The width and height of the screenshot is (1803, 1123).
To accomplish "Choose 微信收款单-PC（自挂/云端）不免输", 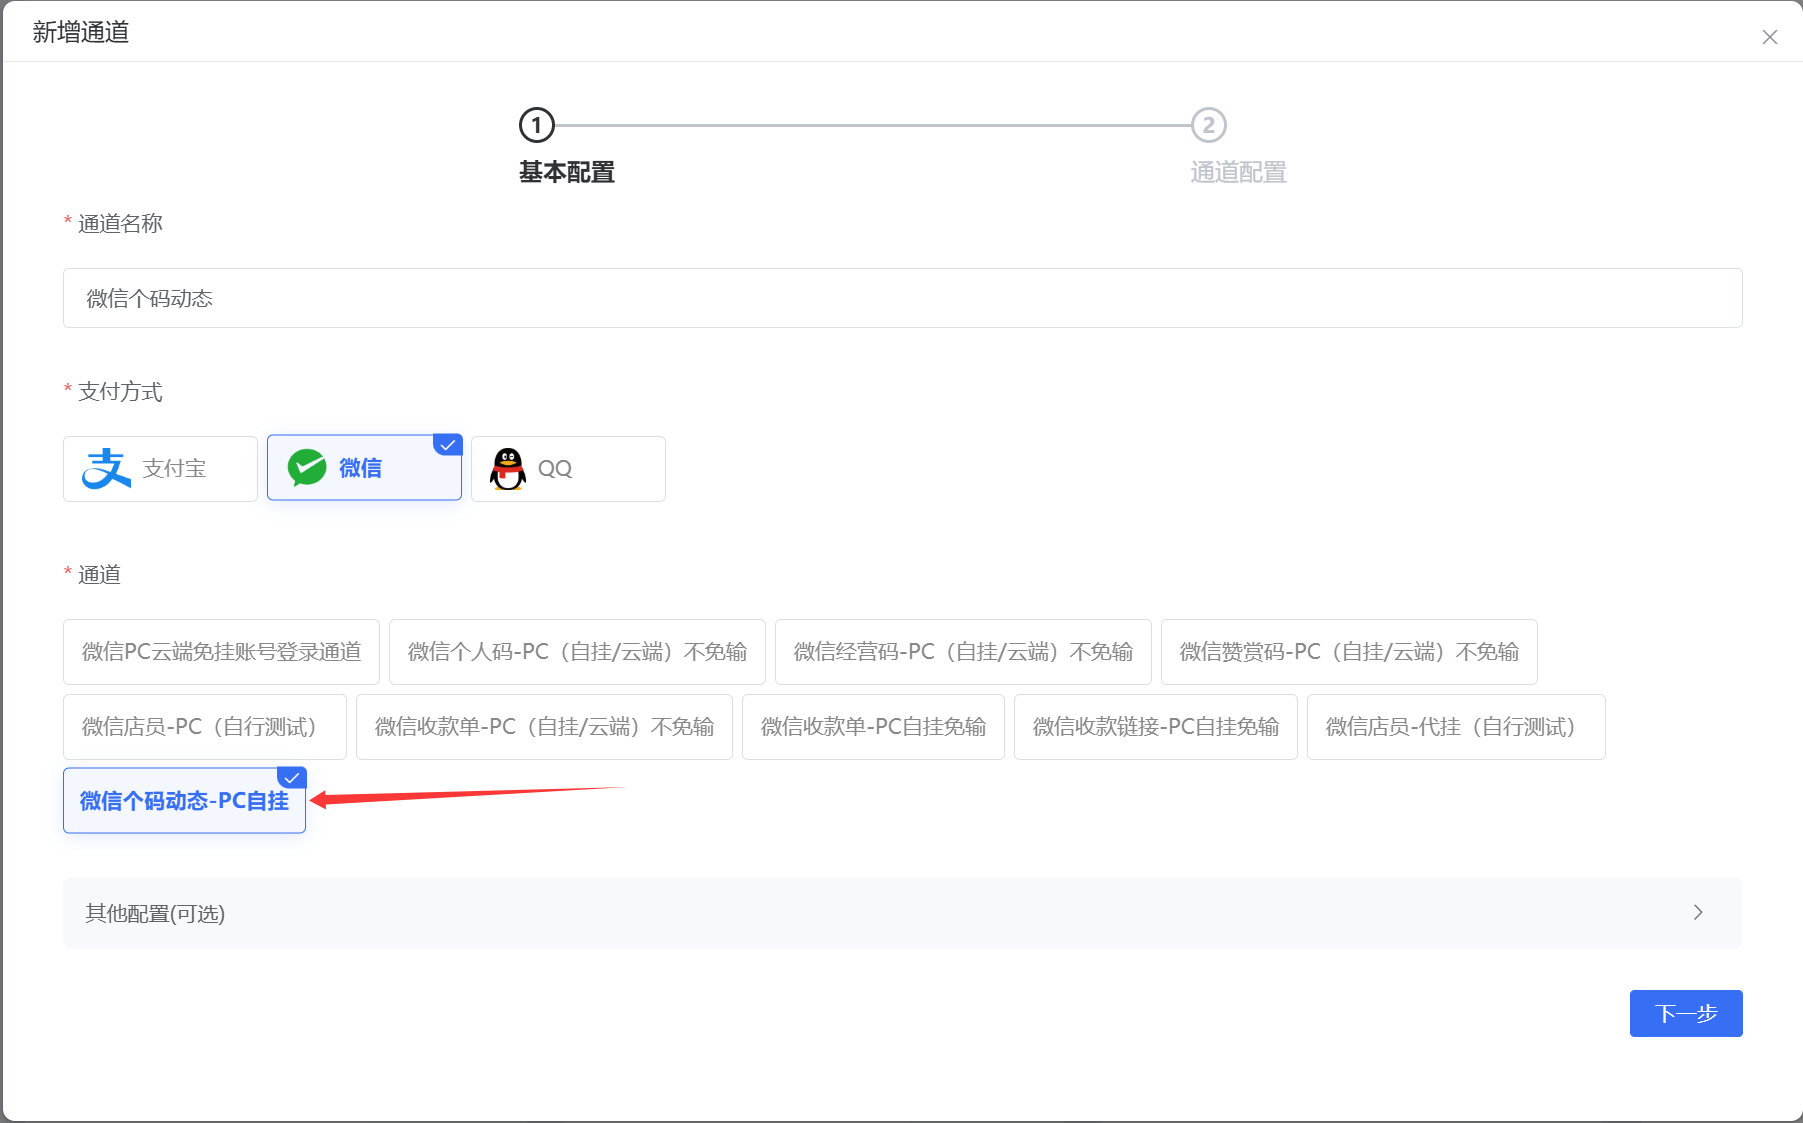I will 544,727.
